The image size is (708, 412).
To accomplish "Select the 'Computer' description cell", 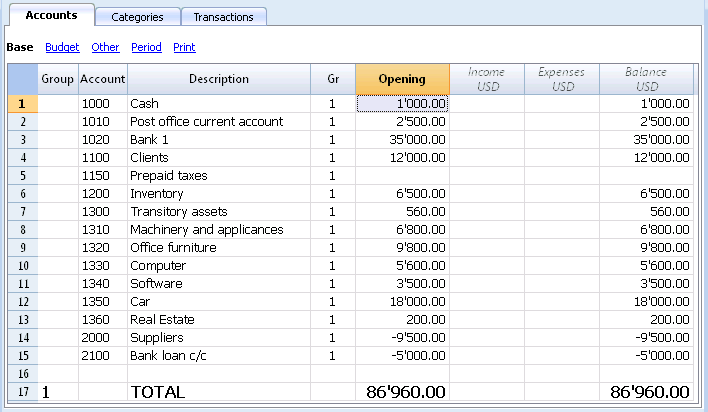I will (219, 266).
